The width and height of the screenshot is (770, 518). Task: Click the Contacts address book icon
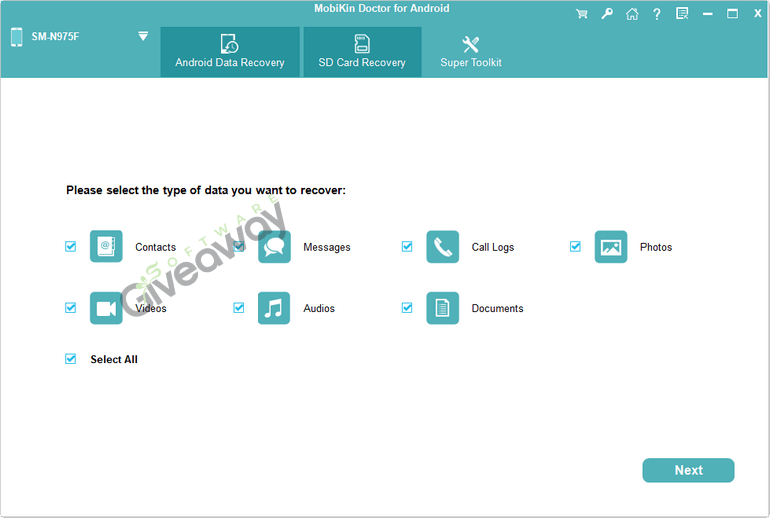pyautogui.click(x=106, y=246)
